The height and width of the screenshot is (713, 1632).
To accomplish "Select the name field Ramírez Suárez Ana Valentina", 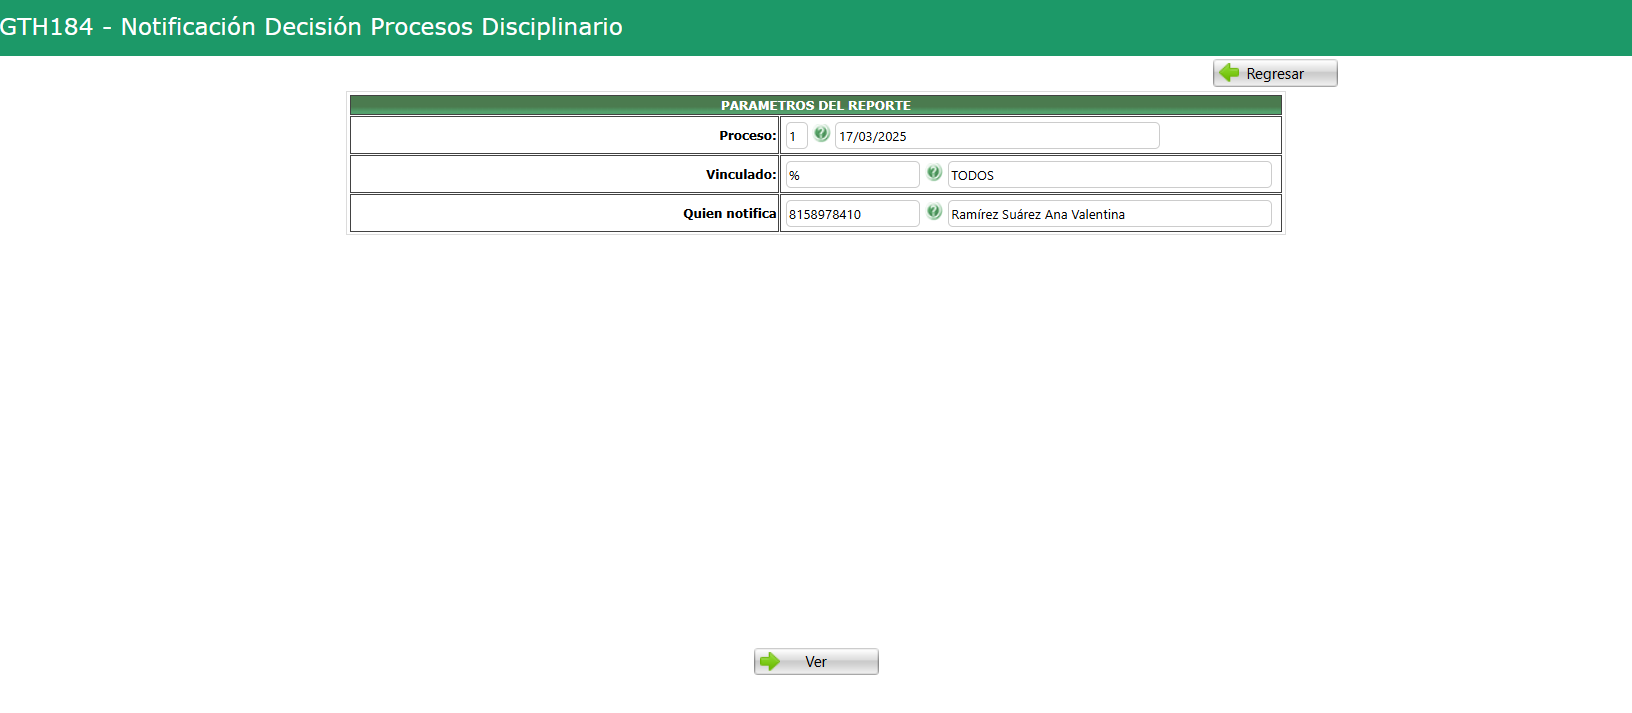I will pyautogui.click(x=1109, y=214).
